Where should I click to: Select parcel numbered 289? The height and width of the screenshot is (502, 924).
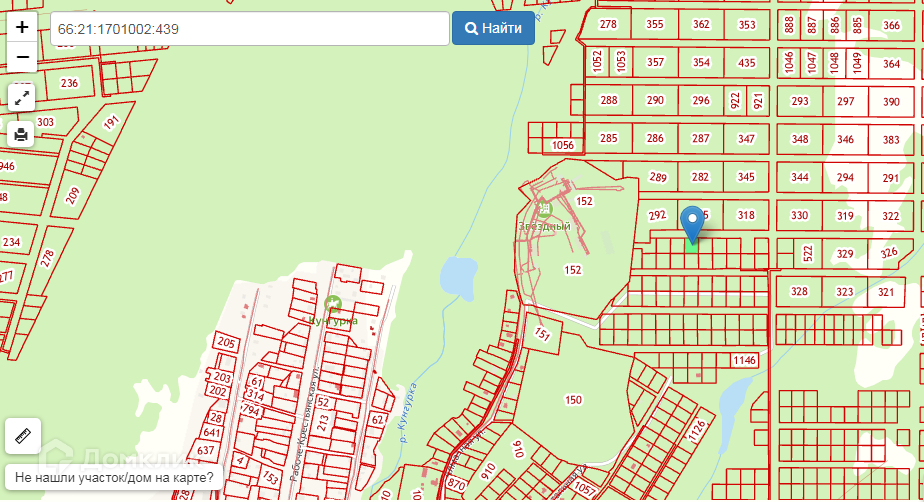pos(657,177)
